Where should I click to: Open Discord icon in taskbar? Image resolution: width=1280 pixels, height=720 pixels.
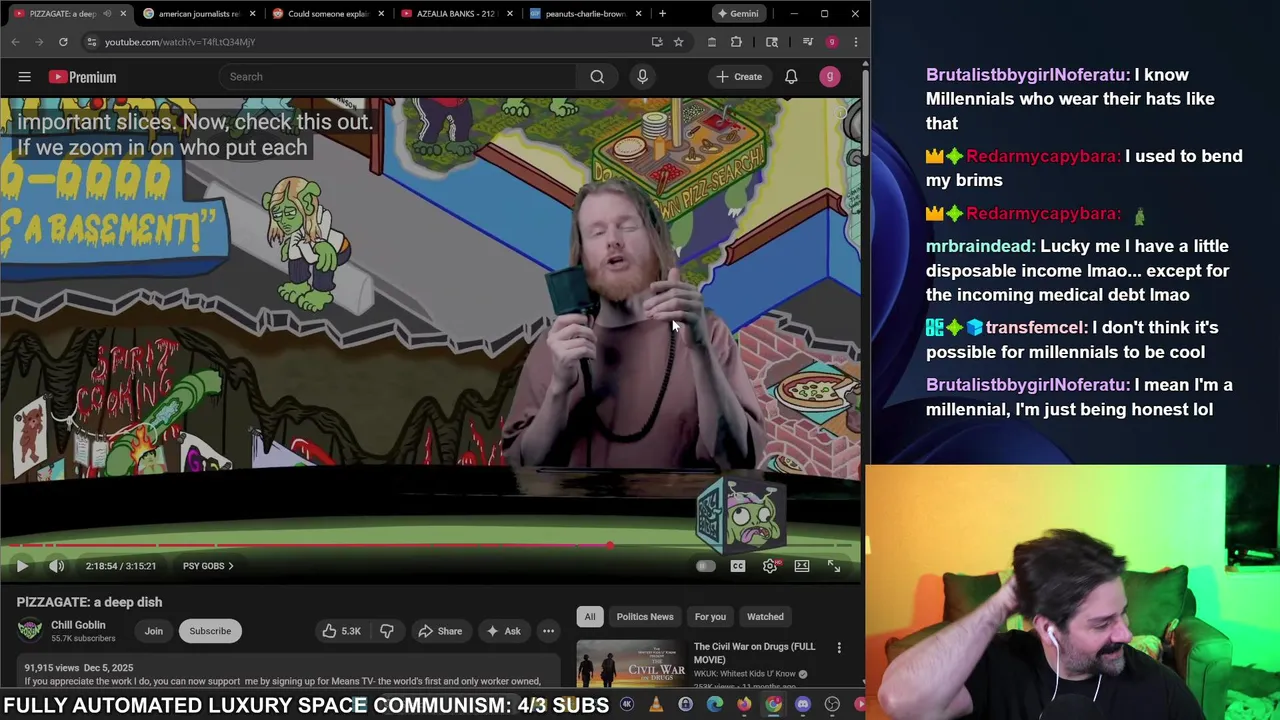point(803,705)
